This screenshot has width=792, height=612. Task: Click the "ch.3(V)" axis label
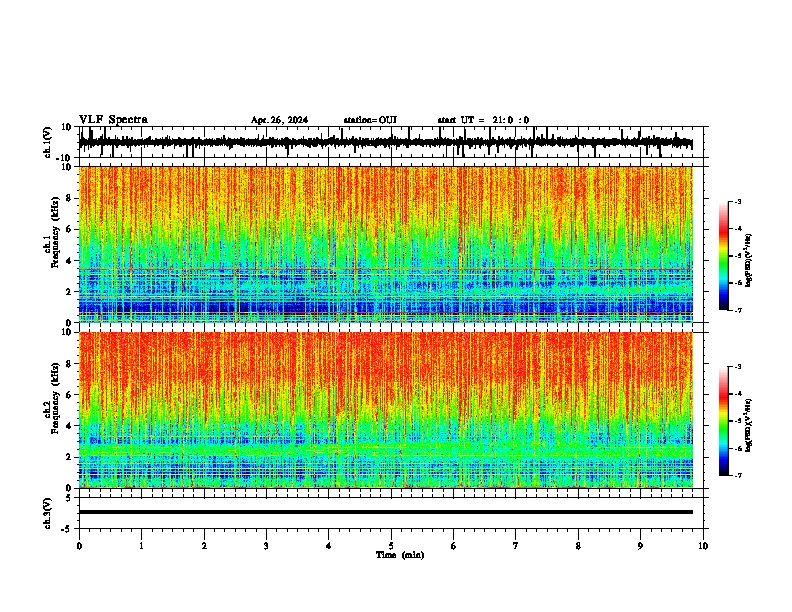[48, 513]
